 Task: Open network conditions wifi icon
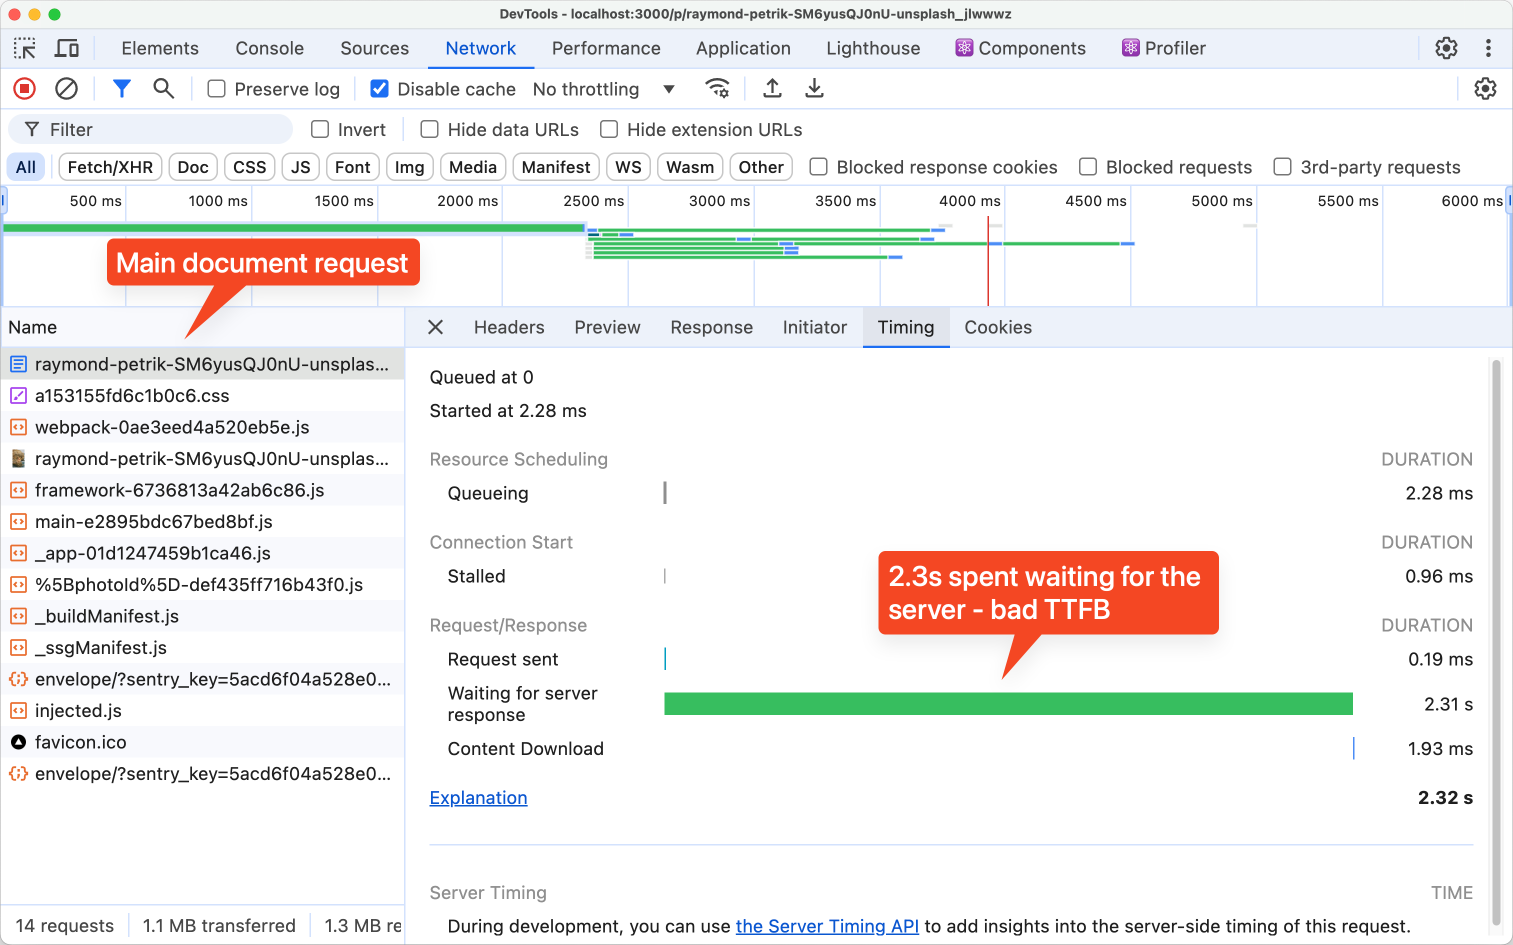pyautogui.click(x=717, y=88)
